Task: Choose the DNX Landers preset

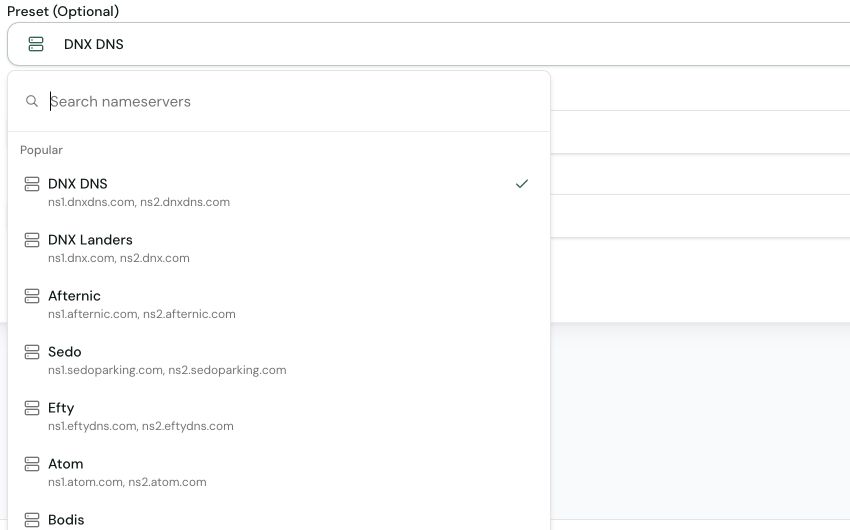Action: 279,248
